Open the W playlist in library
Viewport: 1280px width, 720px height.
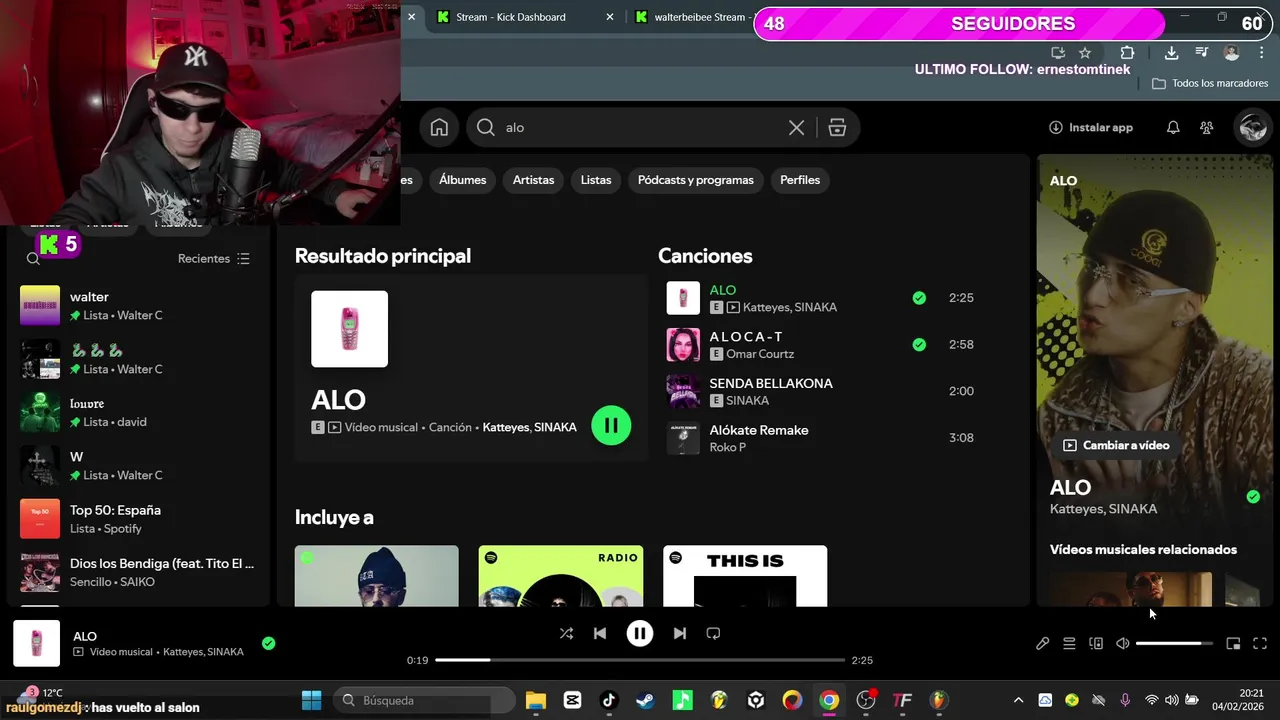(x=138, y=465)
